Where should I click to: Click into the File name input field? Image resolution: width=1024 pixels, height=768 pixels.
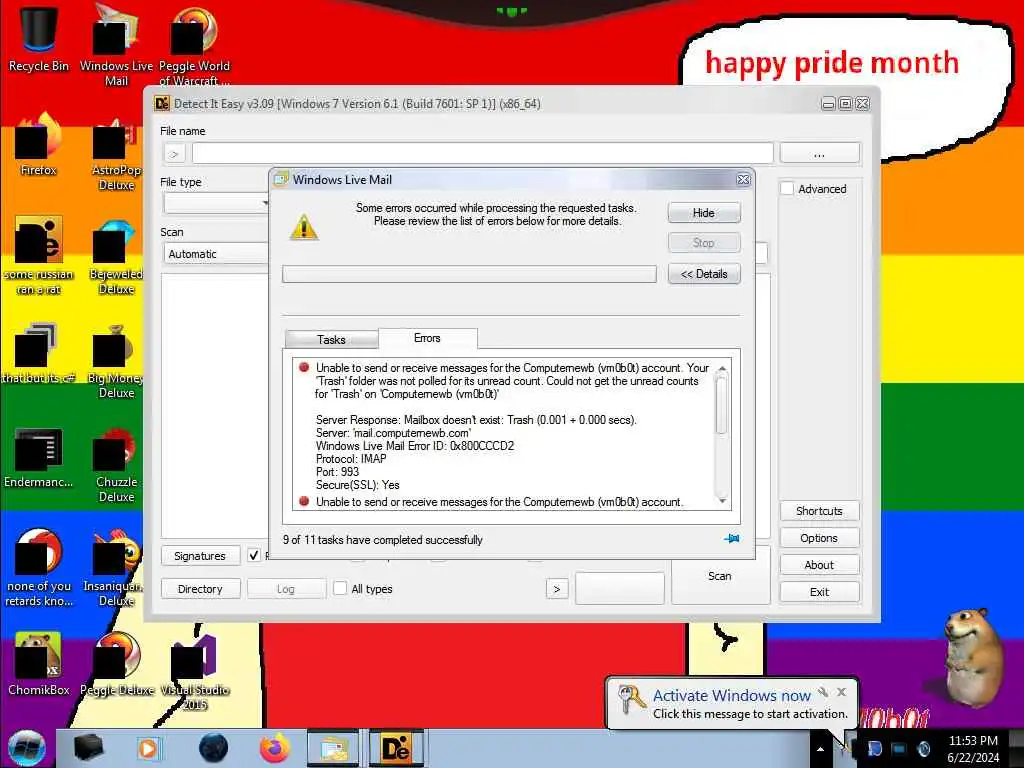(483, 153)
